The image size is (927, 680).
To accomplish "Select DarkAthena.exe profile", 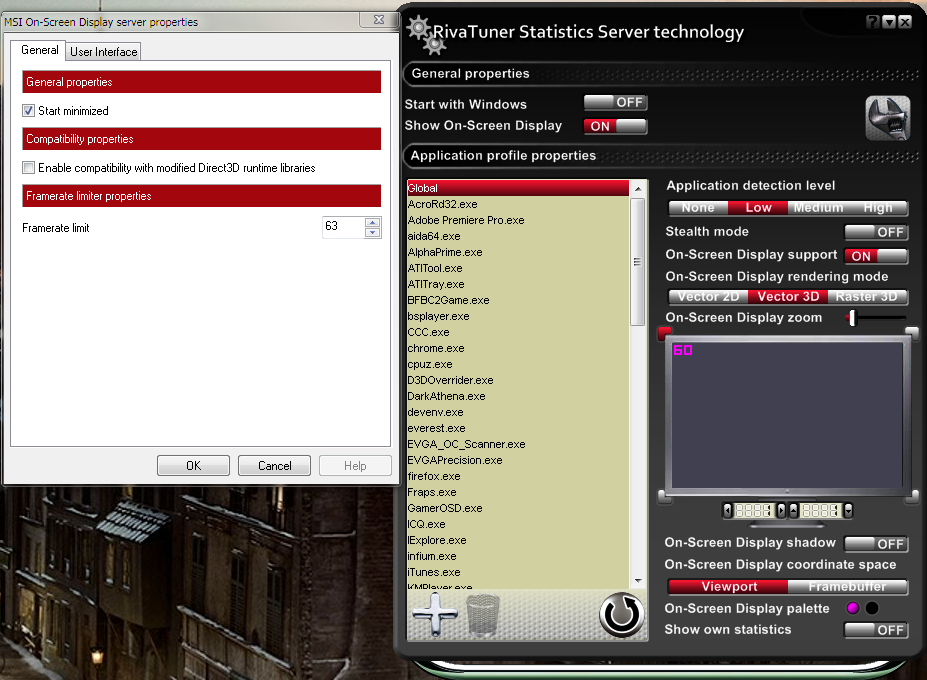I will point(518,396).
